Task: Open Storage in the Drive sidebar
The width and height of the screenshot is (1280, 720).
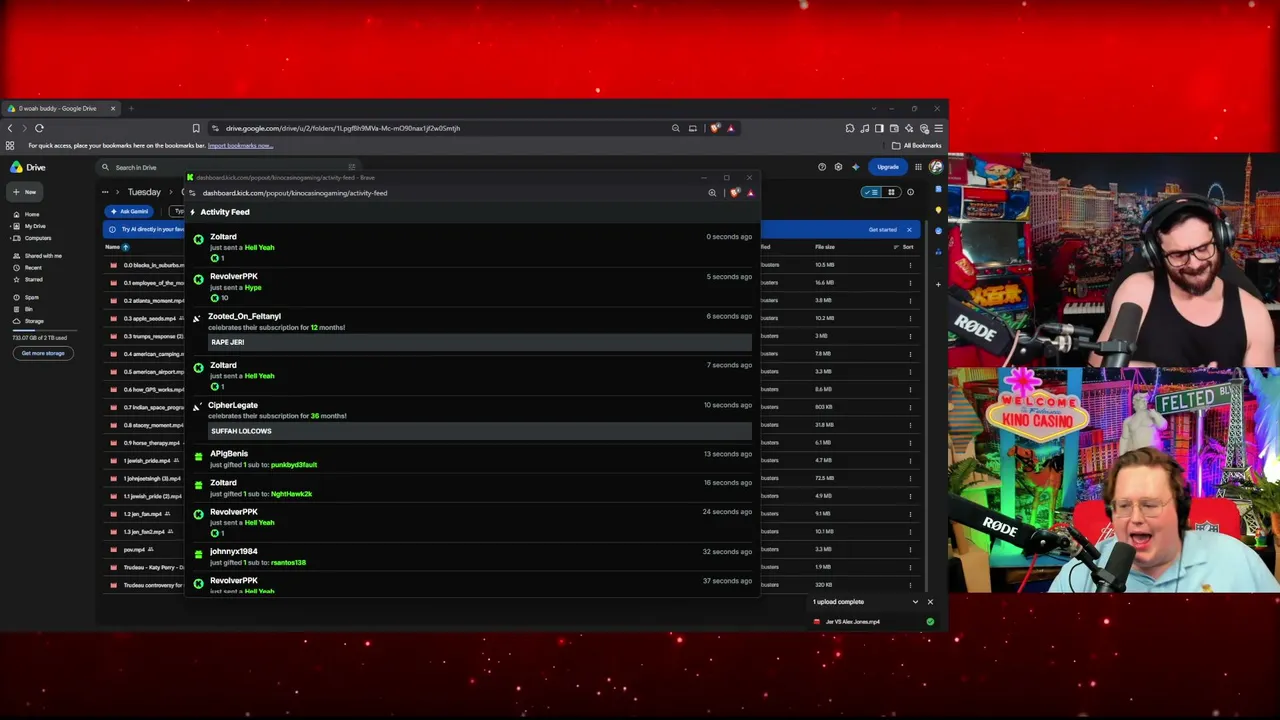Action: [29, 321]
